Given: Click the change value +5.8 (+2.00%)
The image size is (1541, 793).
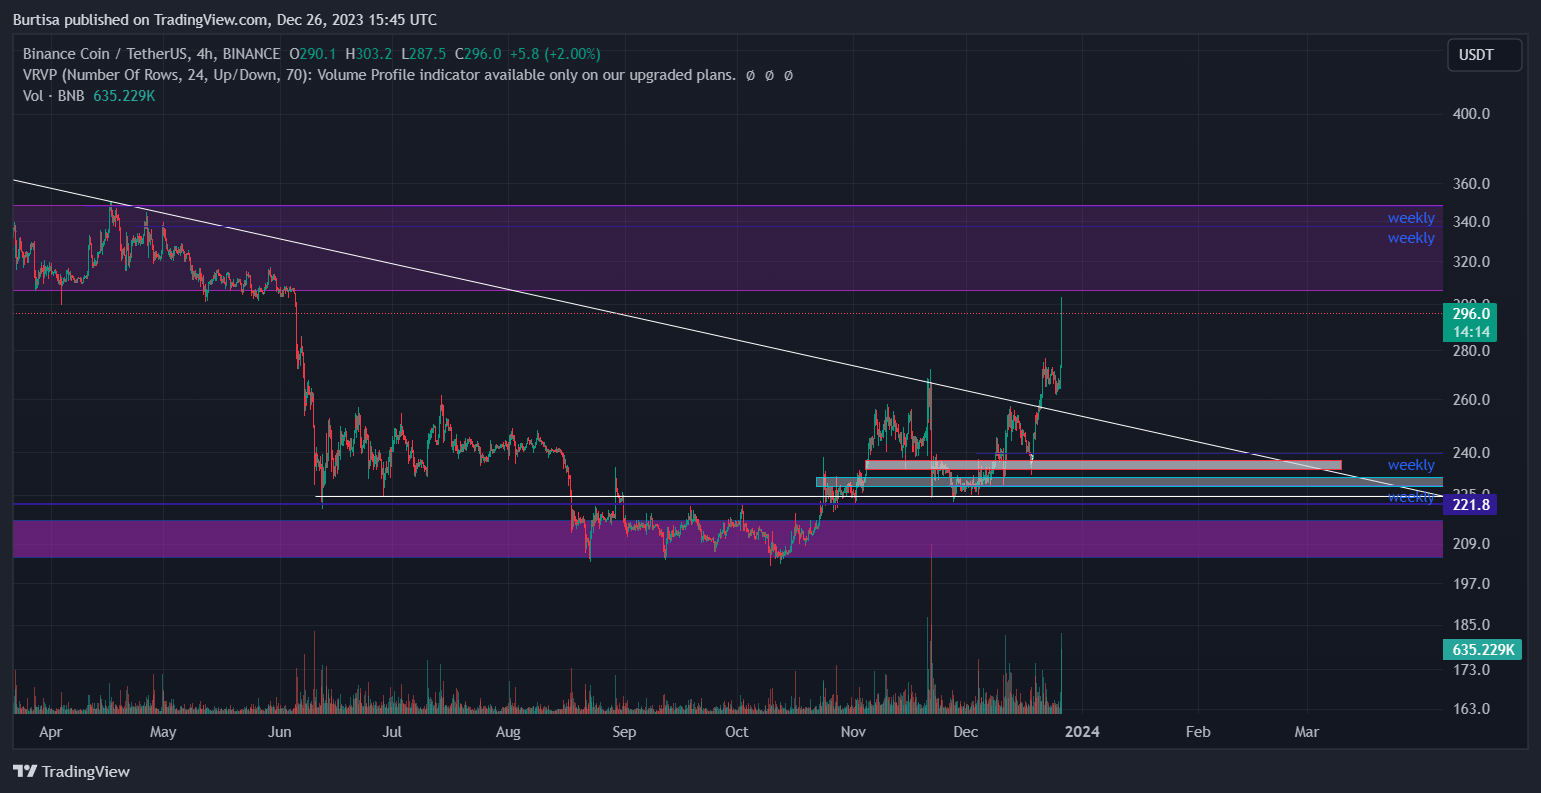Looking at the screenshot, I should (554, 54).
